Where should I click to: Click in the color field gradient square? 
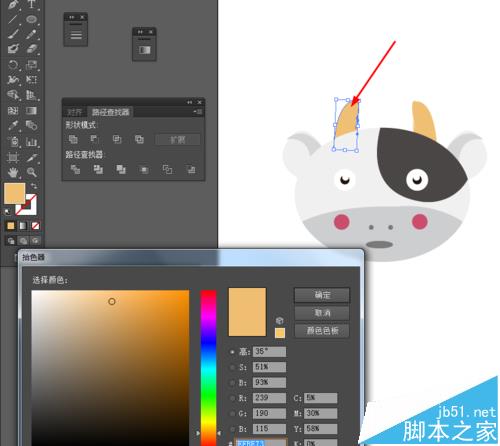pyautogui.click(x=110, y=368)
